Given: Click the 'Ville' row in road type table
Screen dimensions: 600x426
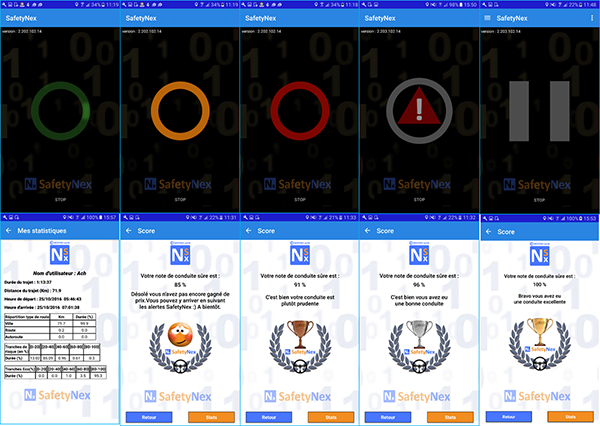Looking at the screenshot, I should point(50,323).
